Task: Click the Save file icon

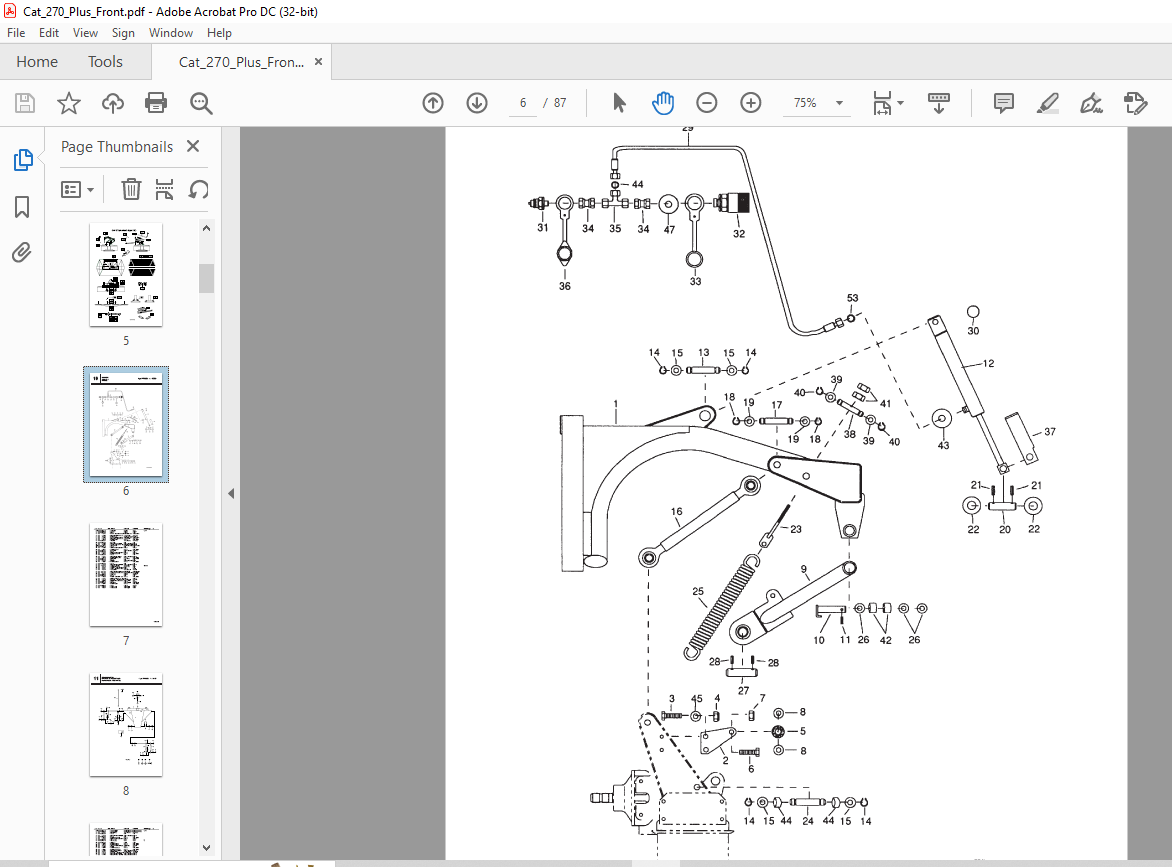Action: pyautogui.click(x=25, y=103)
